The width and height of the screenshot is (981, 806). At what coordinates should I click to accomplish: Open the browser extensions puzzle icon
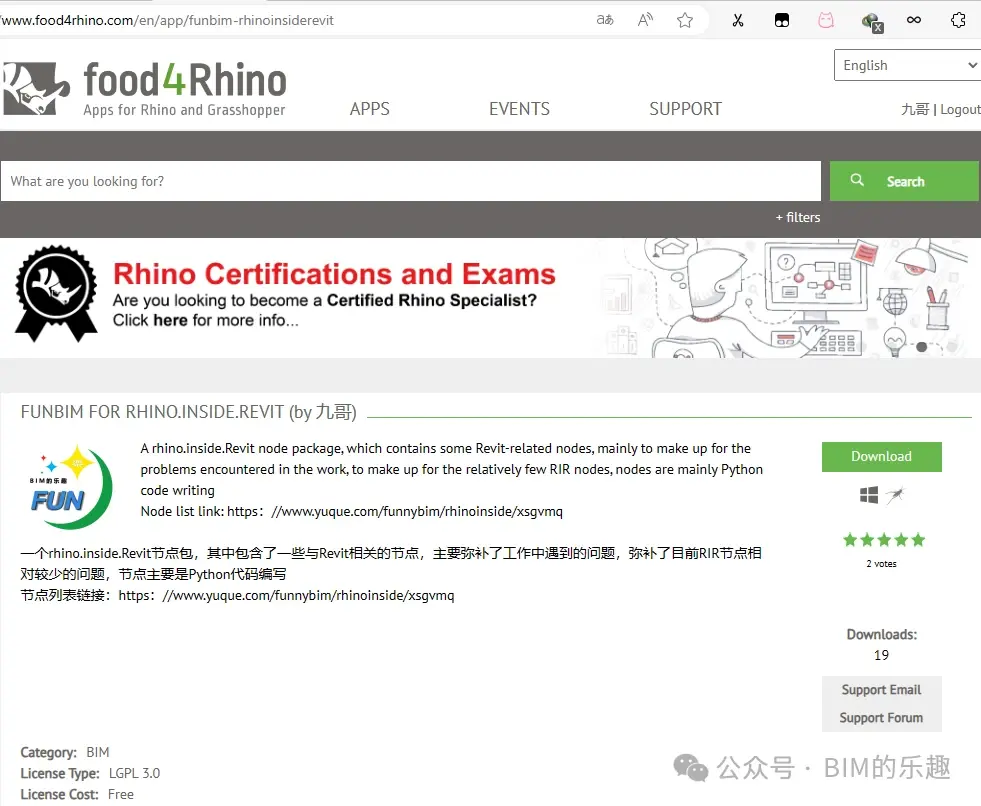click(959, 19)
